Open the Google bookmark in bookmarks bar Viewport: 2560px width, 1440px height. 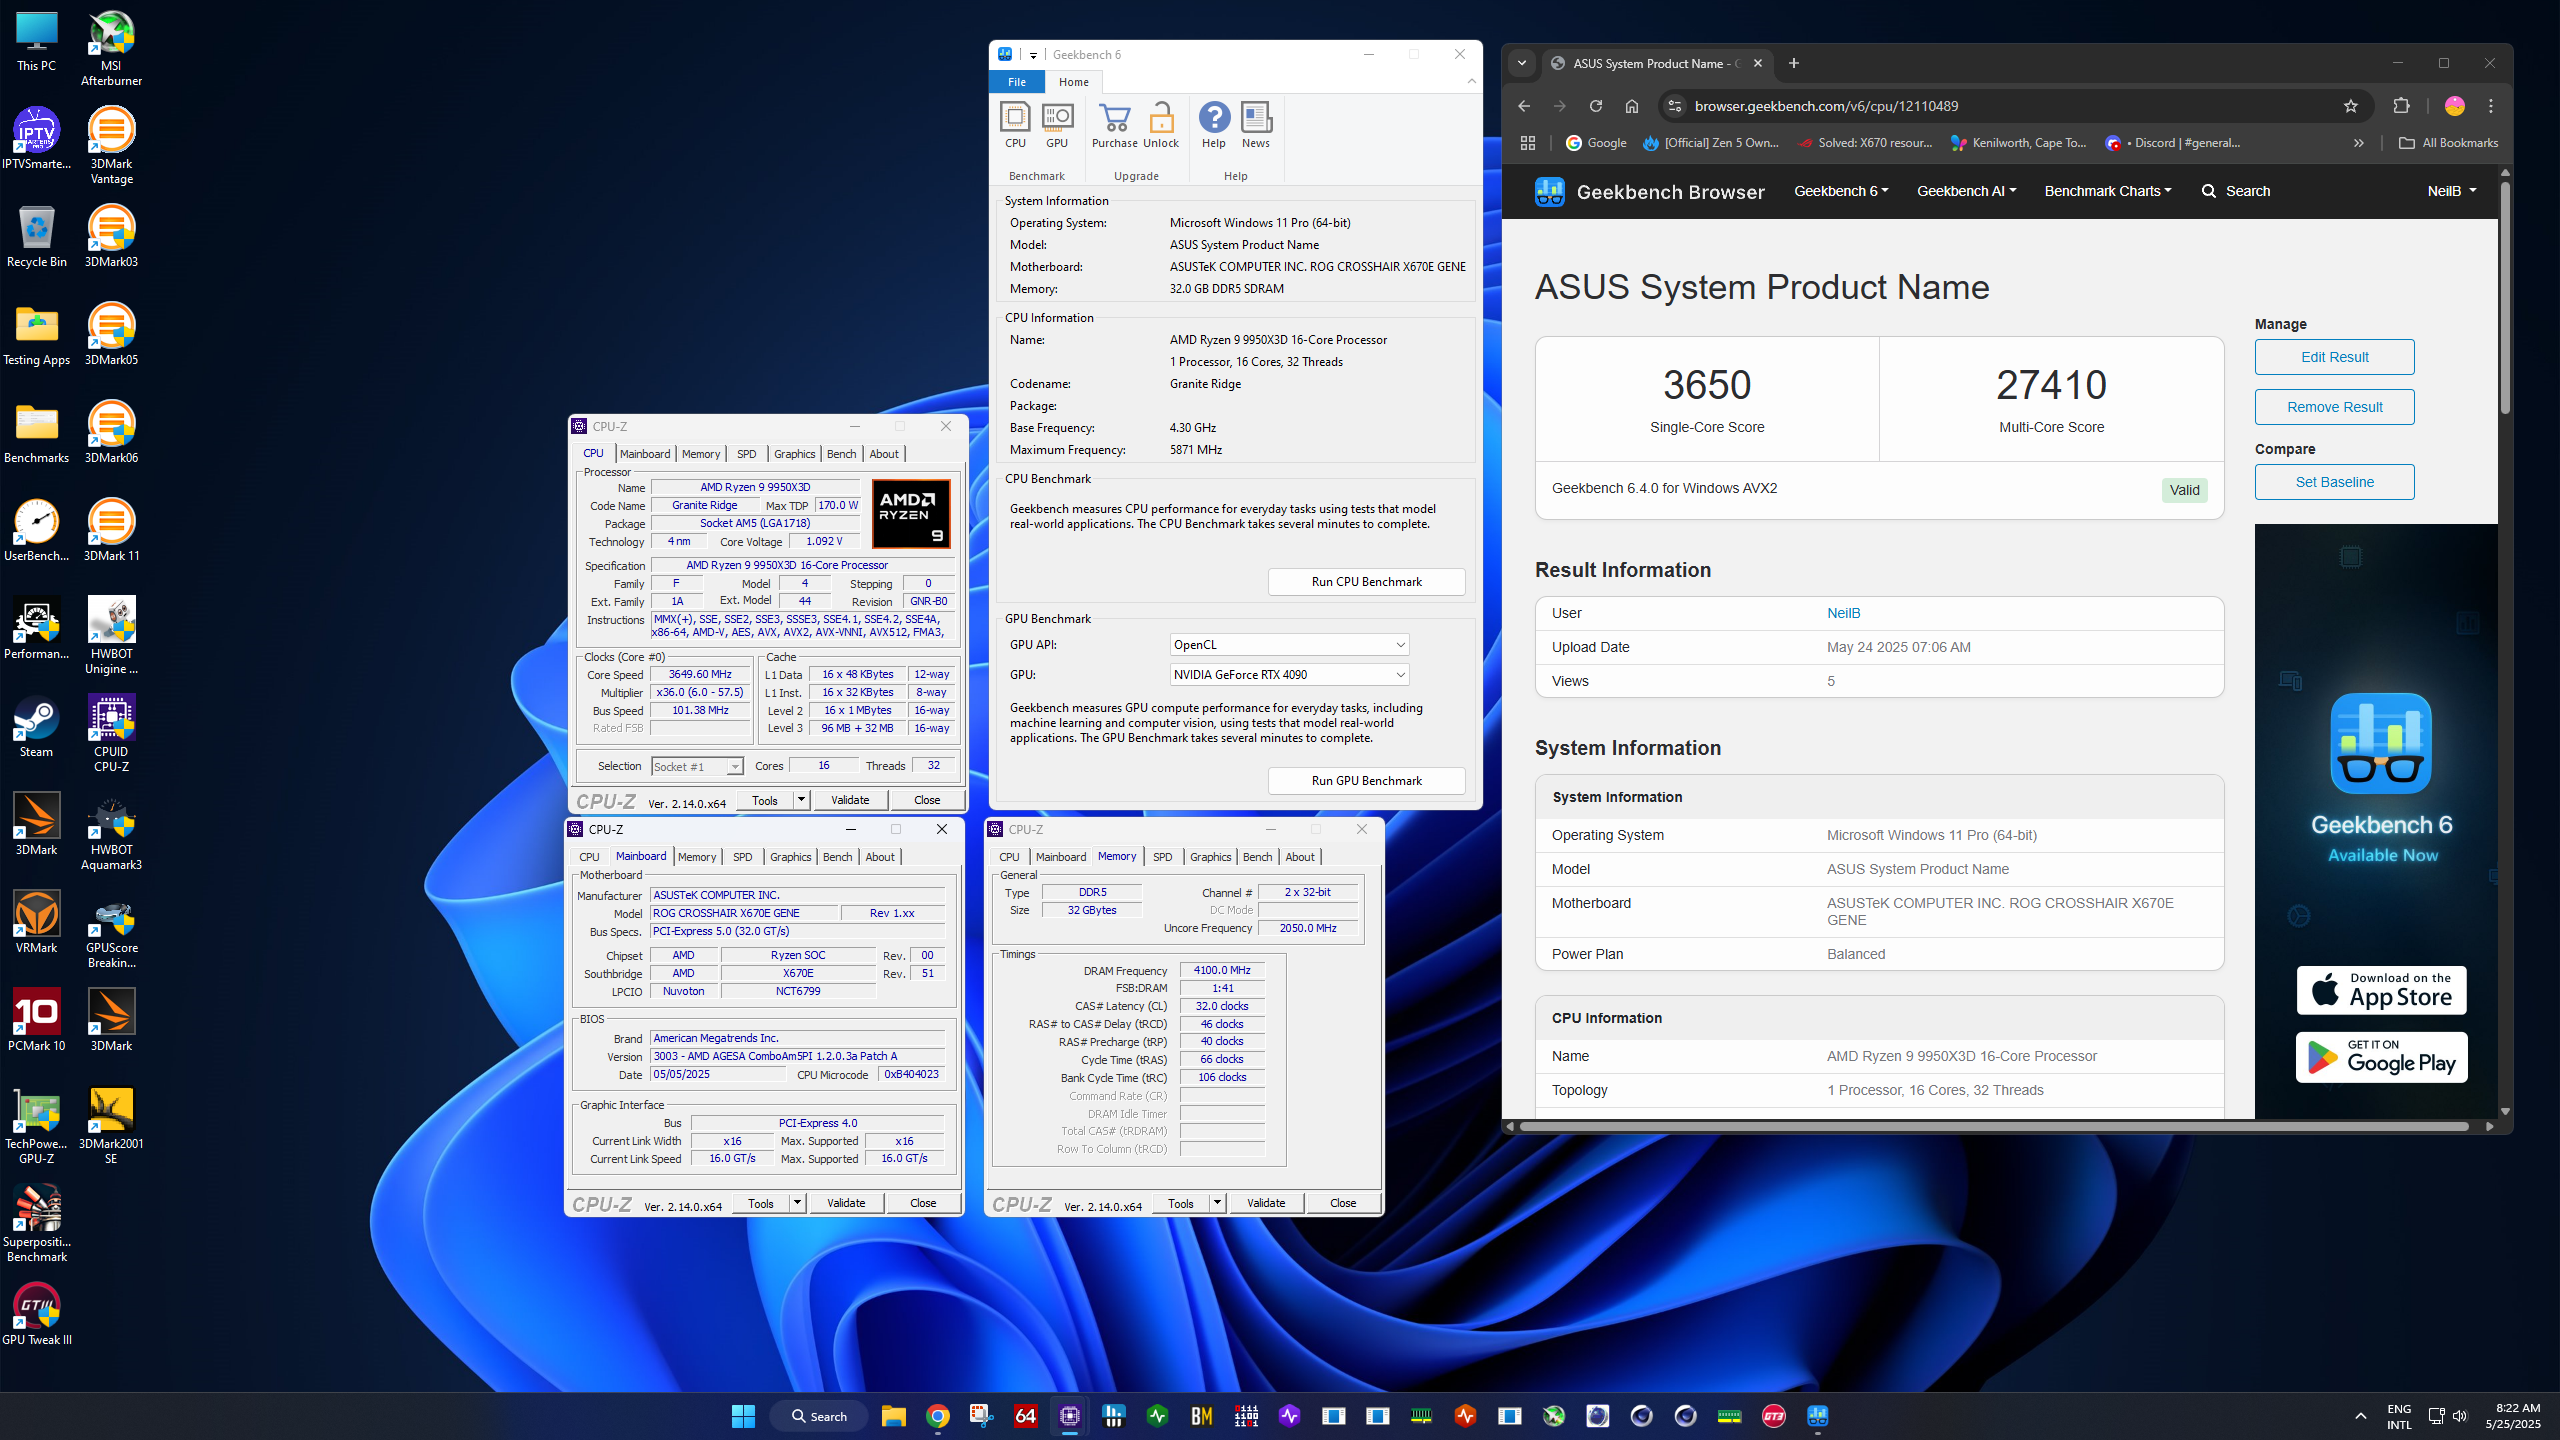point(1596,143)
